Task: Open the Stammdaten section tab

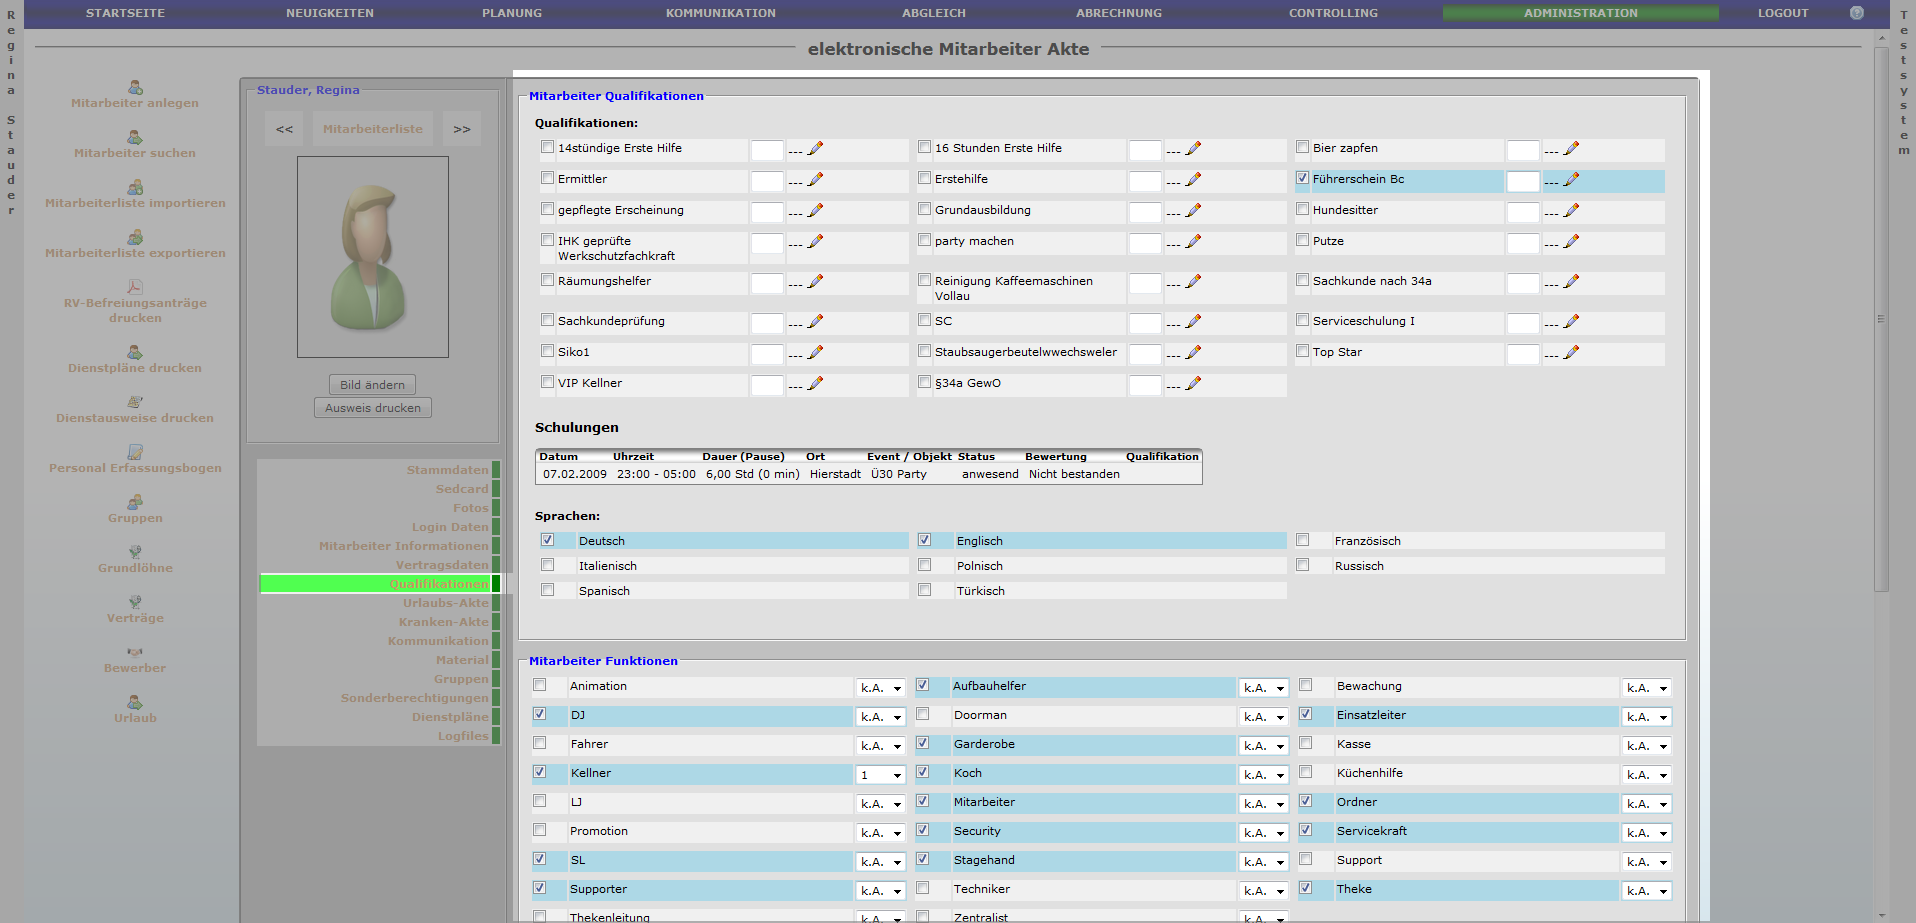Action: pos(379,470)
